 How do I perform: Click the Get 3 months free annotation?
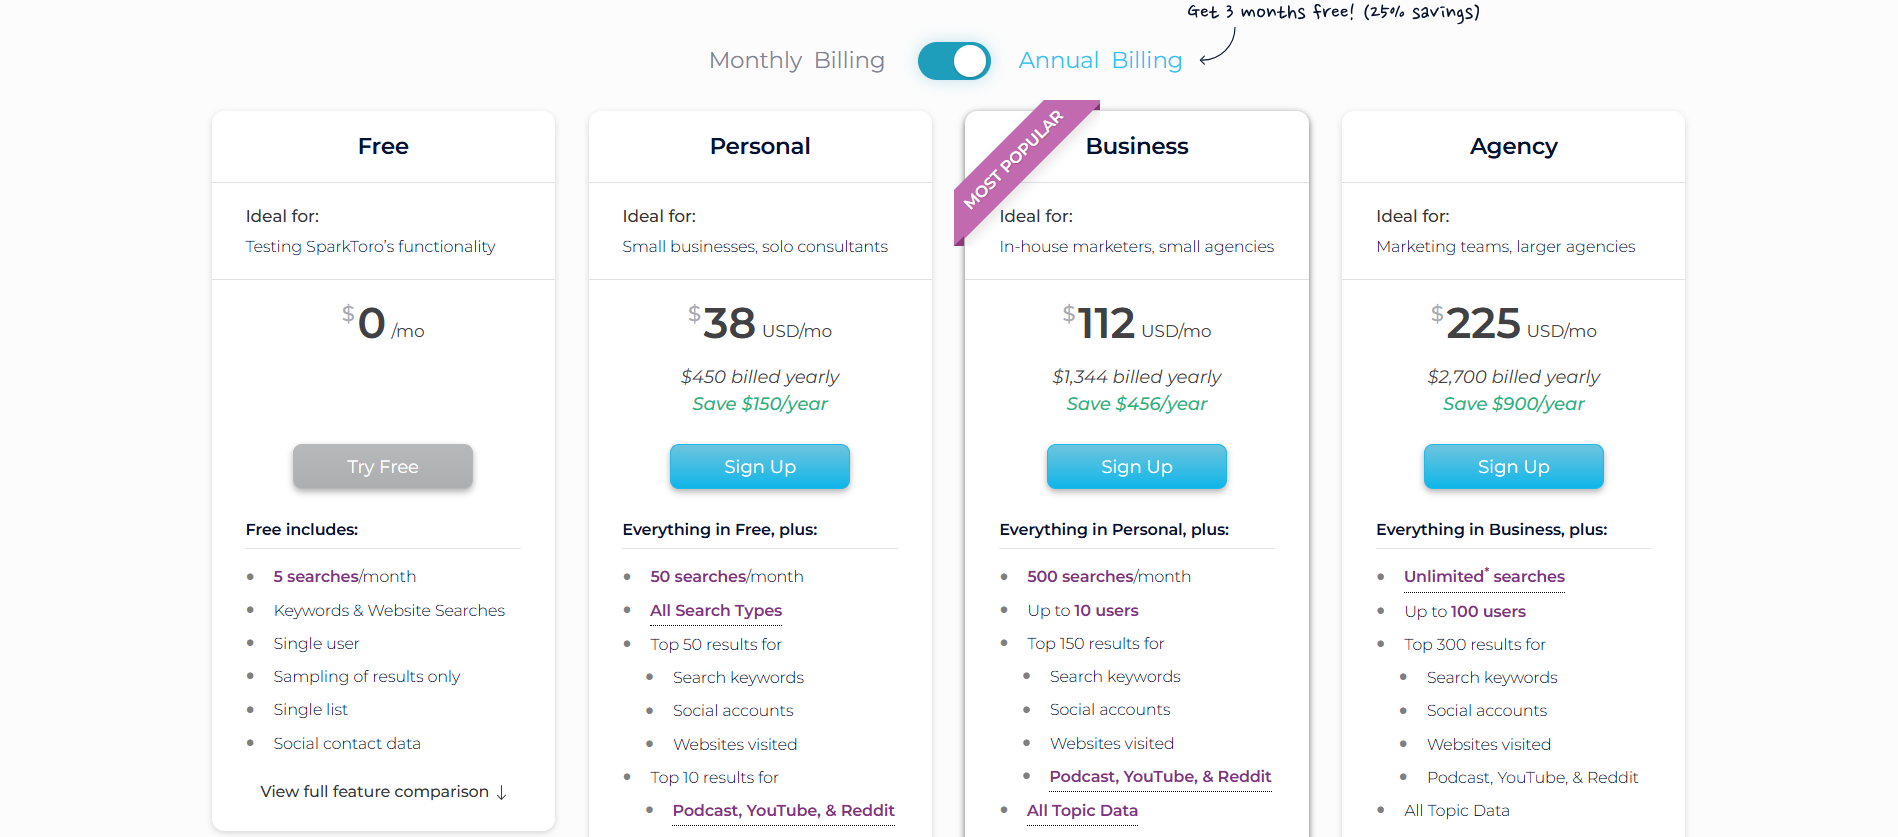(1332, 13)
